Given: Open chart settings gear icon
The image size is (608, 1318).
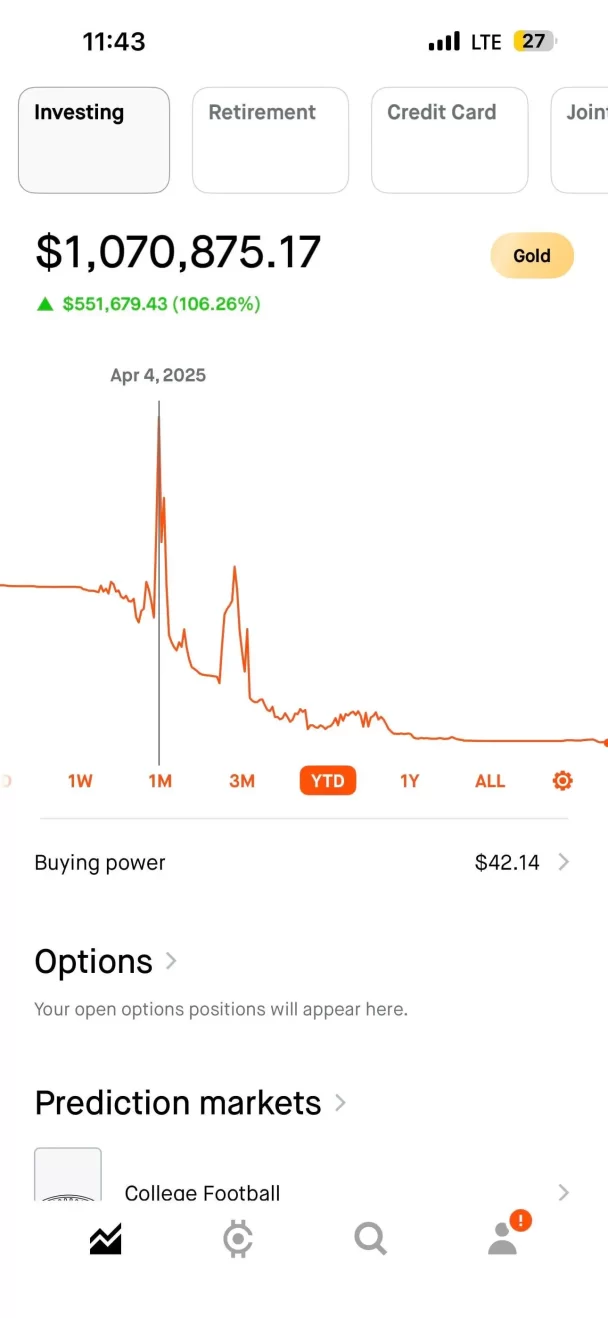Looking at the screenshot, I should (x=562, y=781).
